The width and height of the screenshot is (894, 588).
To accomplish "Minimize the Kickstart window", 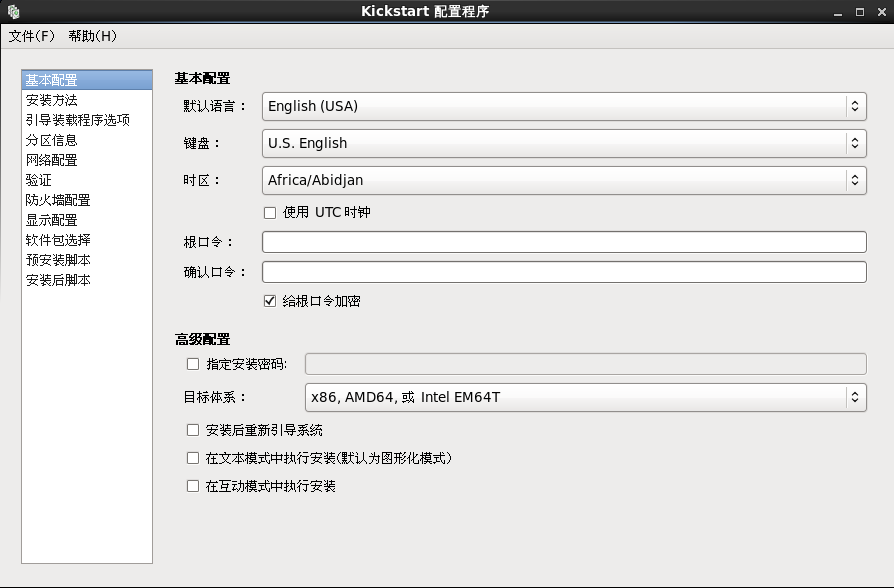I will pyautogui.click(x=838, y=12).
